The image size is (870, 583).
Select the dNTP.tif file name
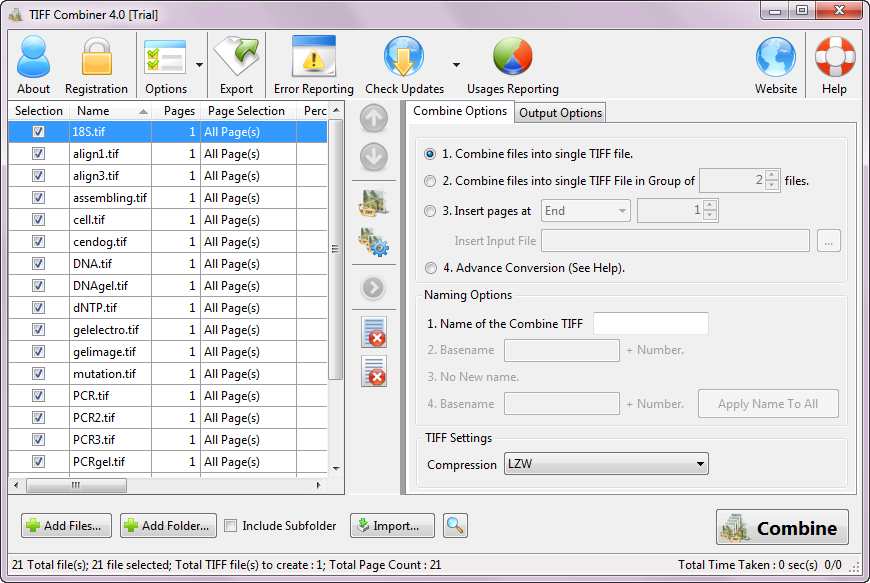tap(95, 308)
